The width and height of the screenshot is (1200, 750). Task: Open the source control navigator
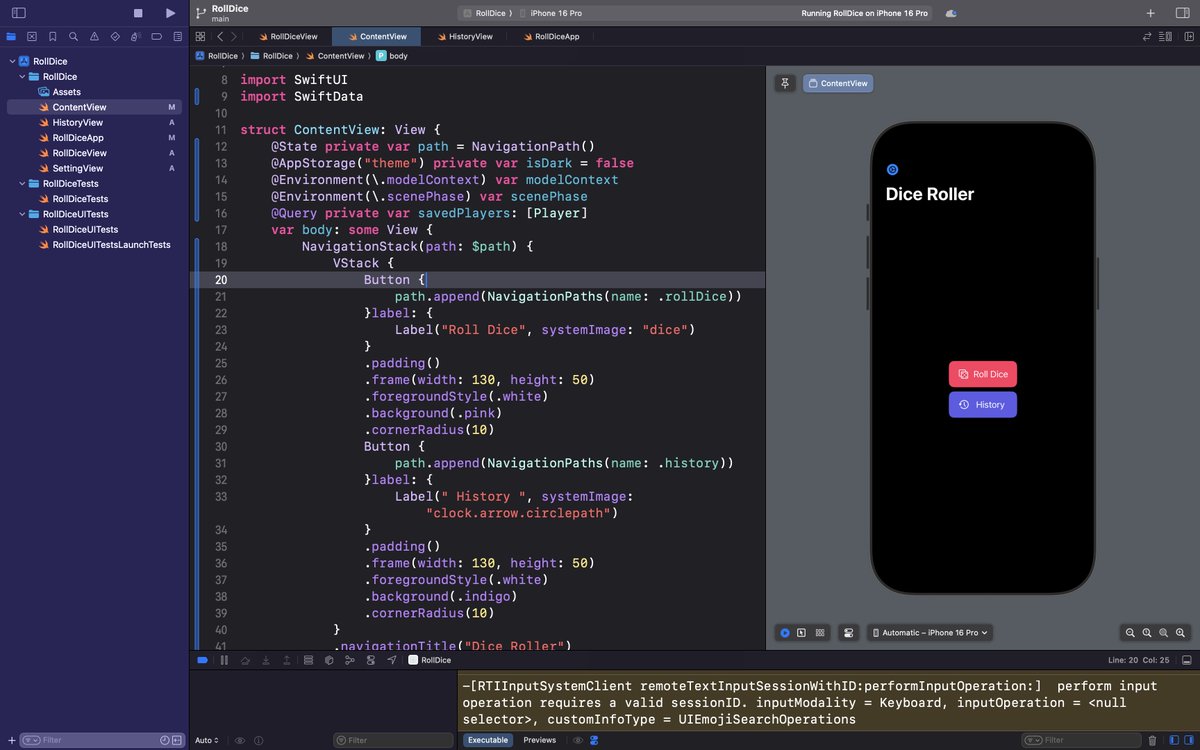coord(32,36)
